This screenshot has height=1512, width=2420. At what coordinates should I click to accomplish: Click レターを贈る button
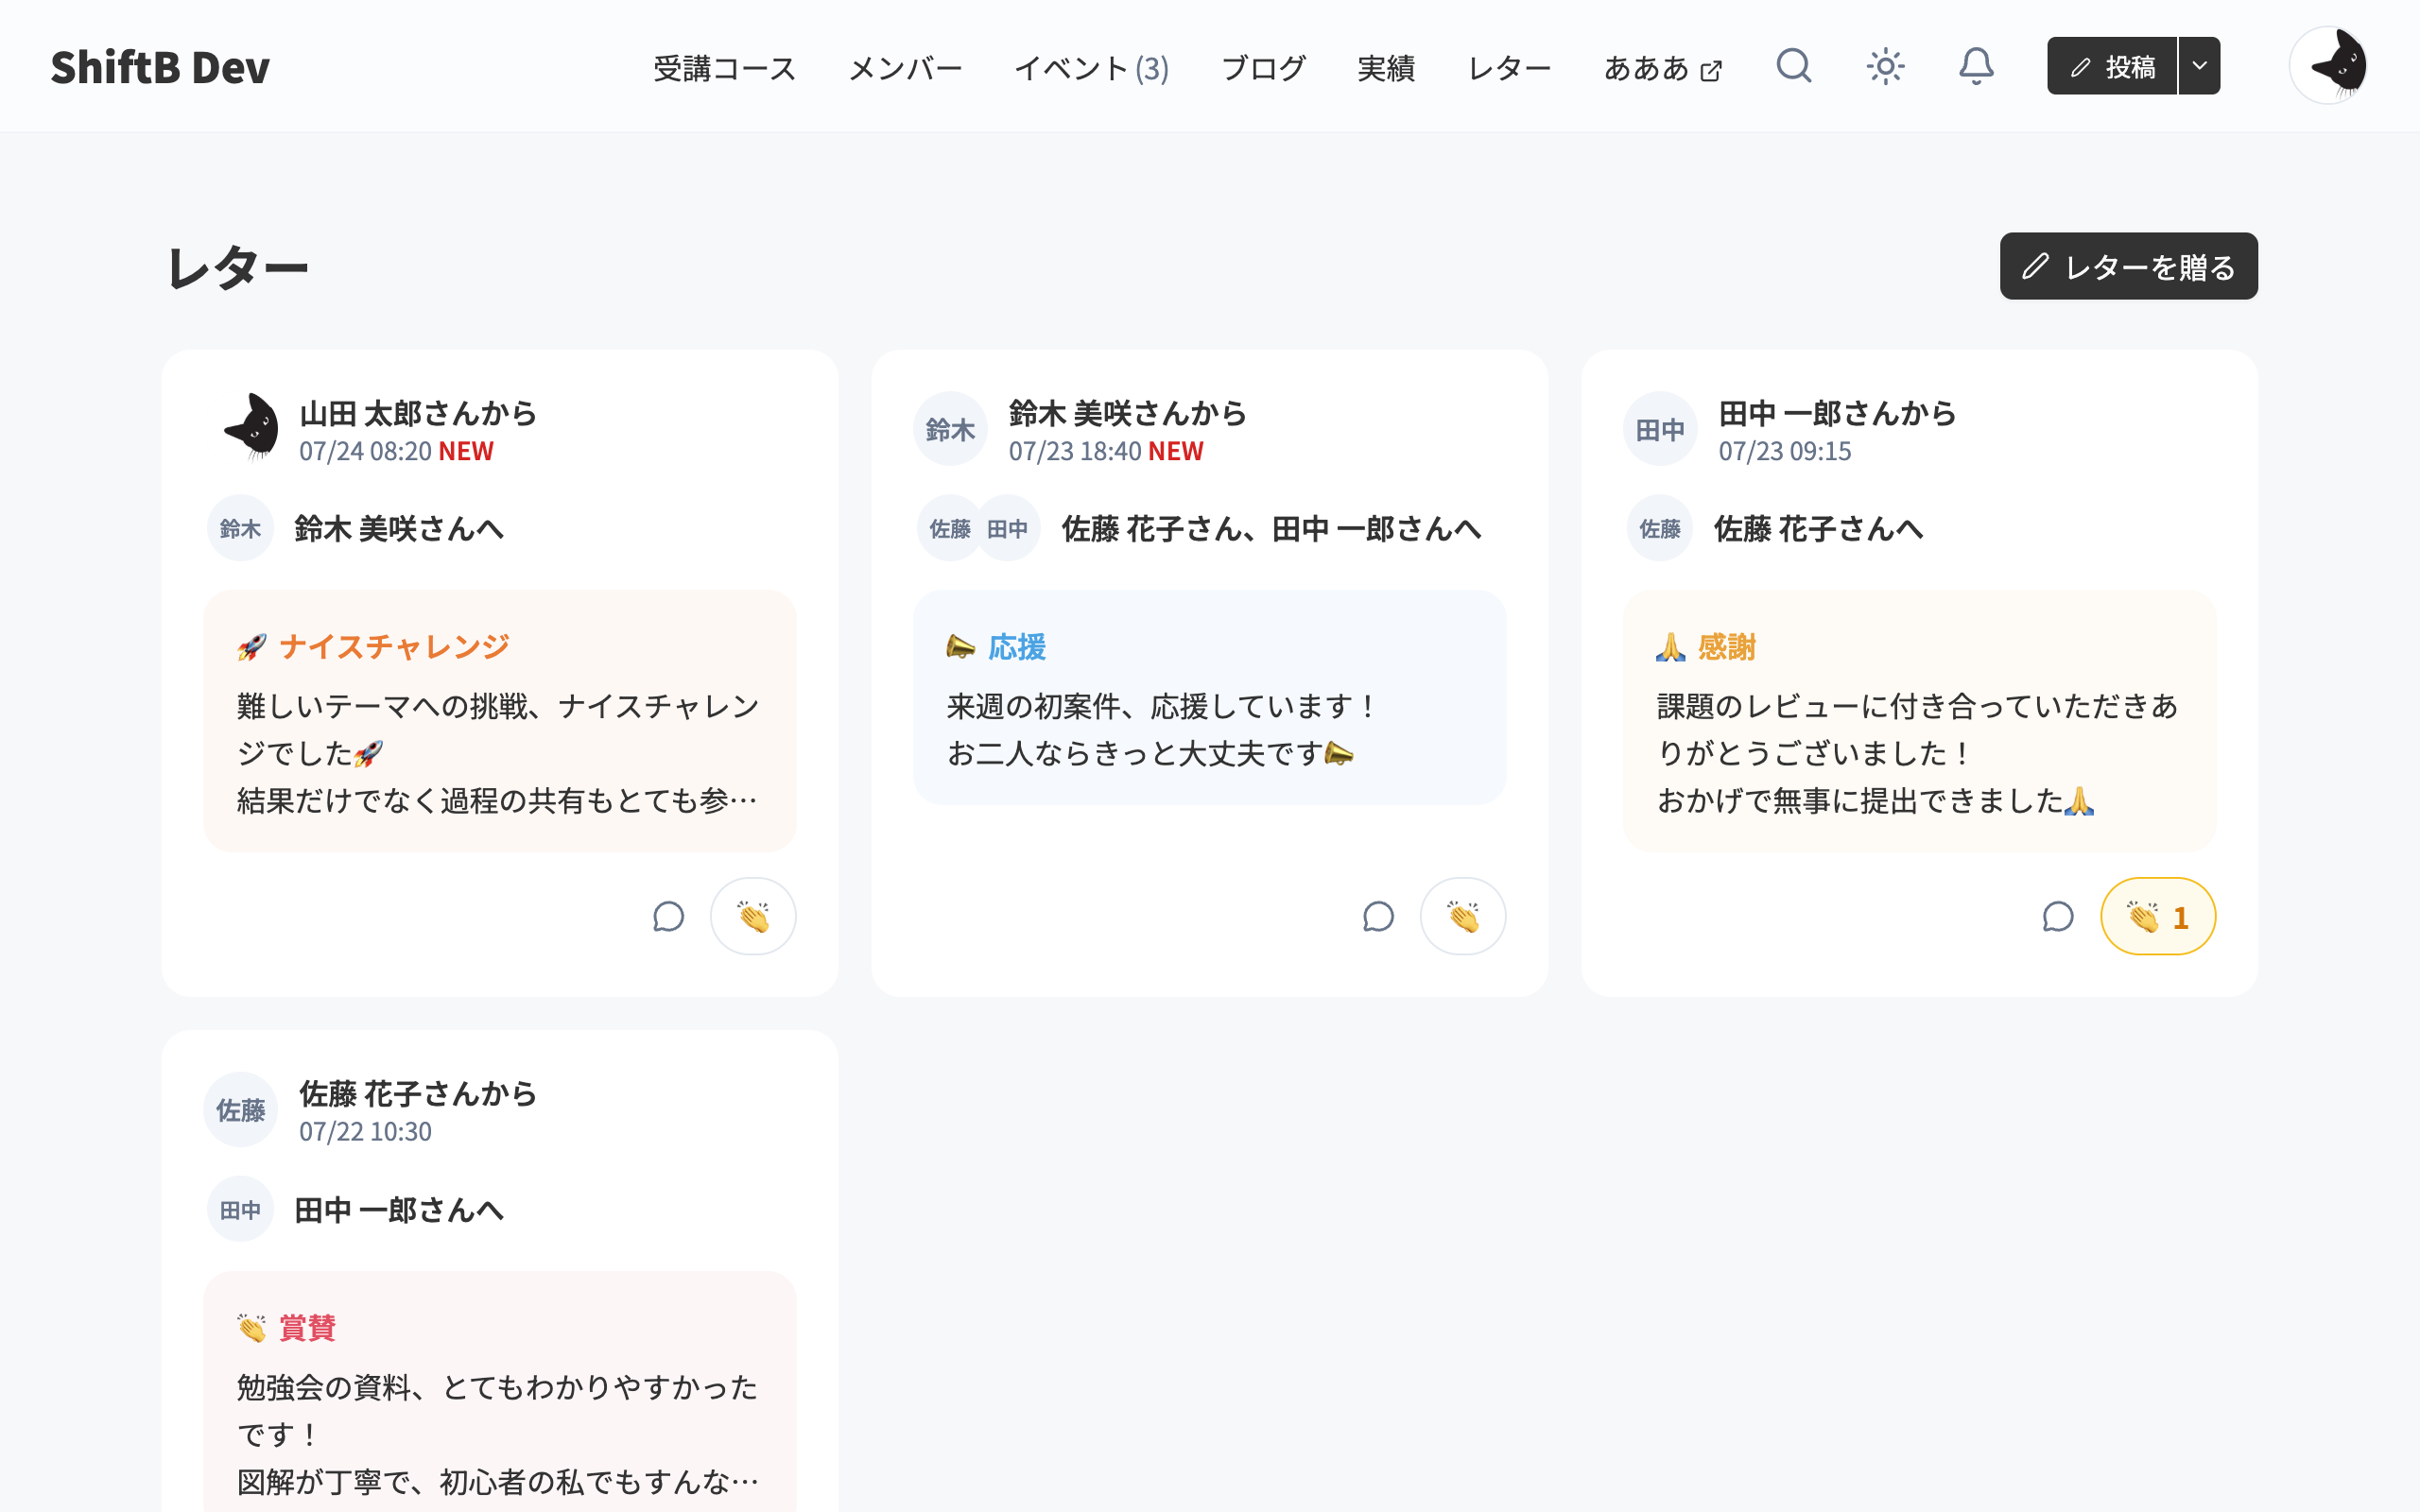click(2128, 266)
